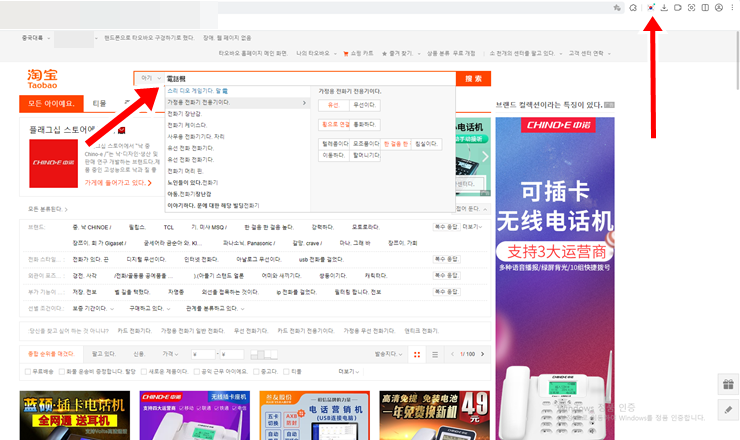740x440 pixels.
Task: Click the bookmark star icon in address bar
Action: pyautogui.click(x=617, y=8)
